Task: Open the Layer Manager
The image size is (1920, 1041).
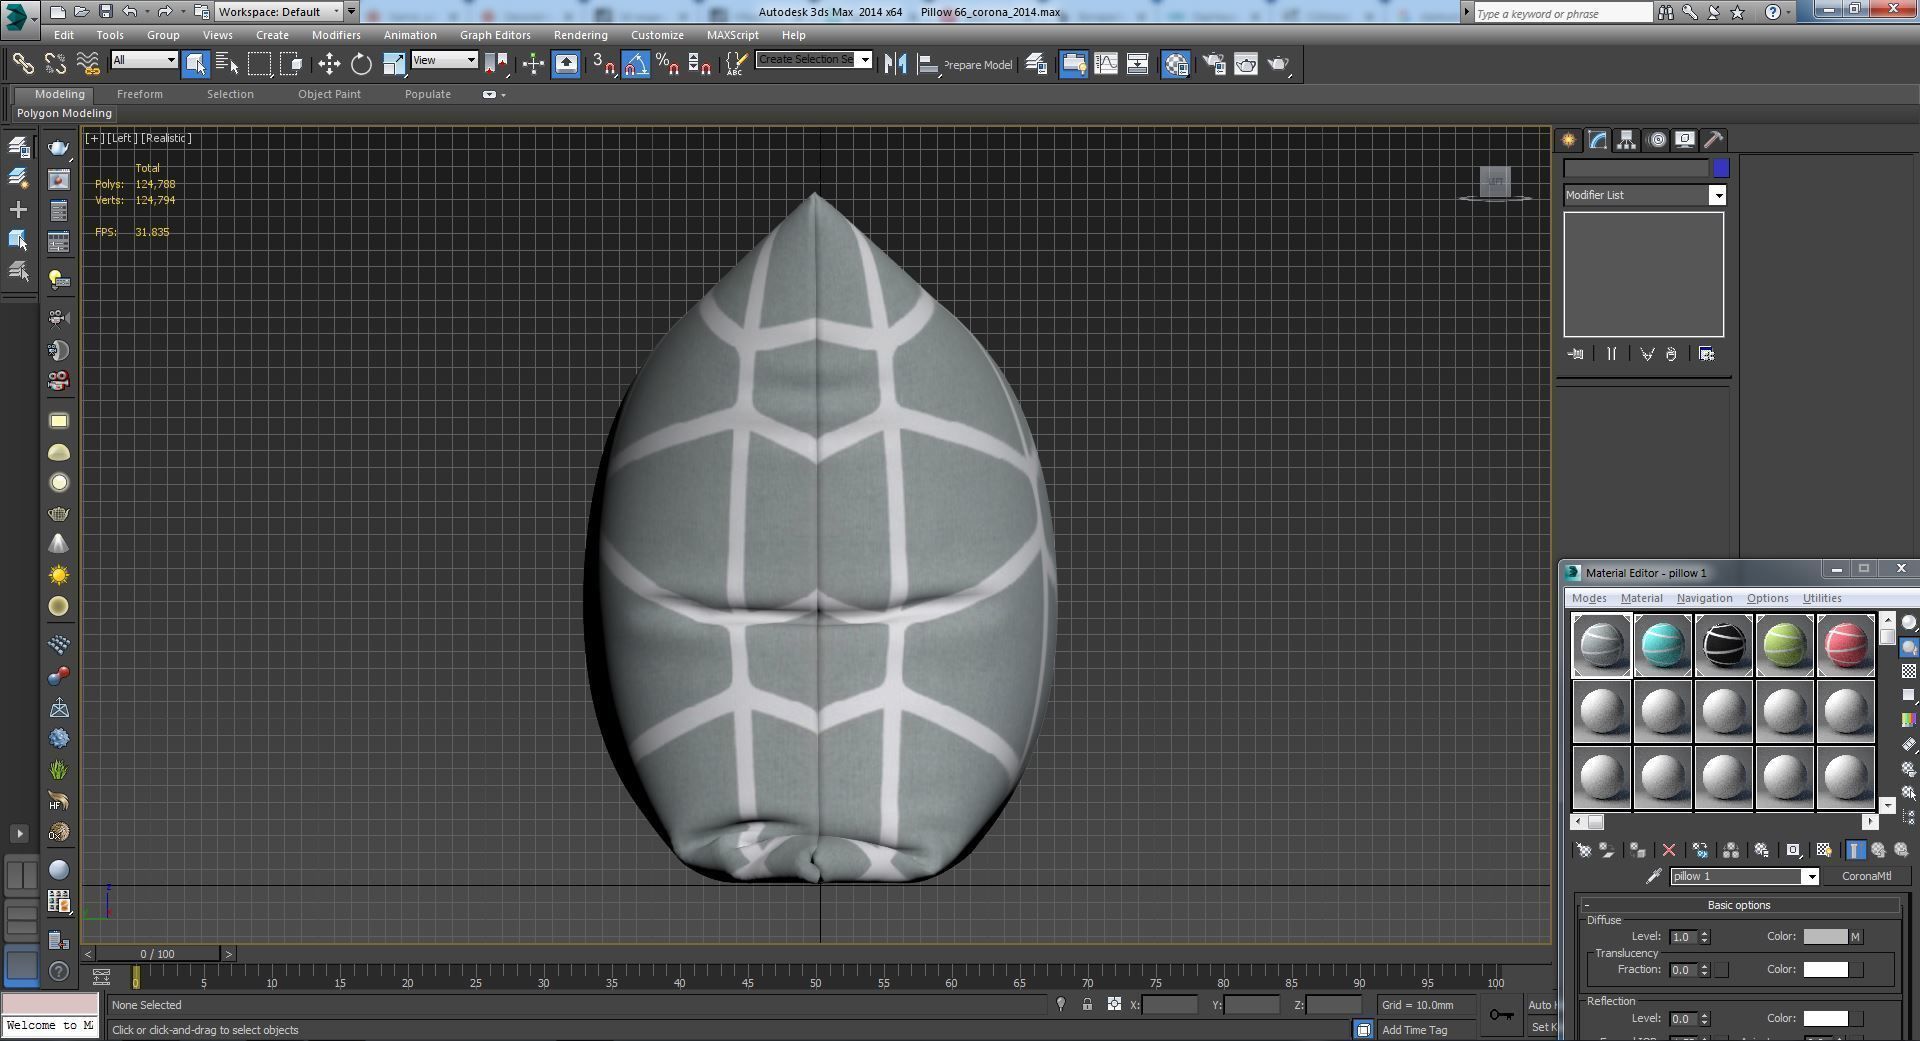Action: (1036, 64)
